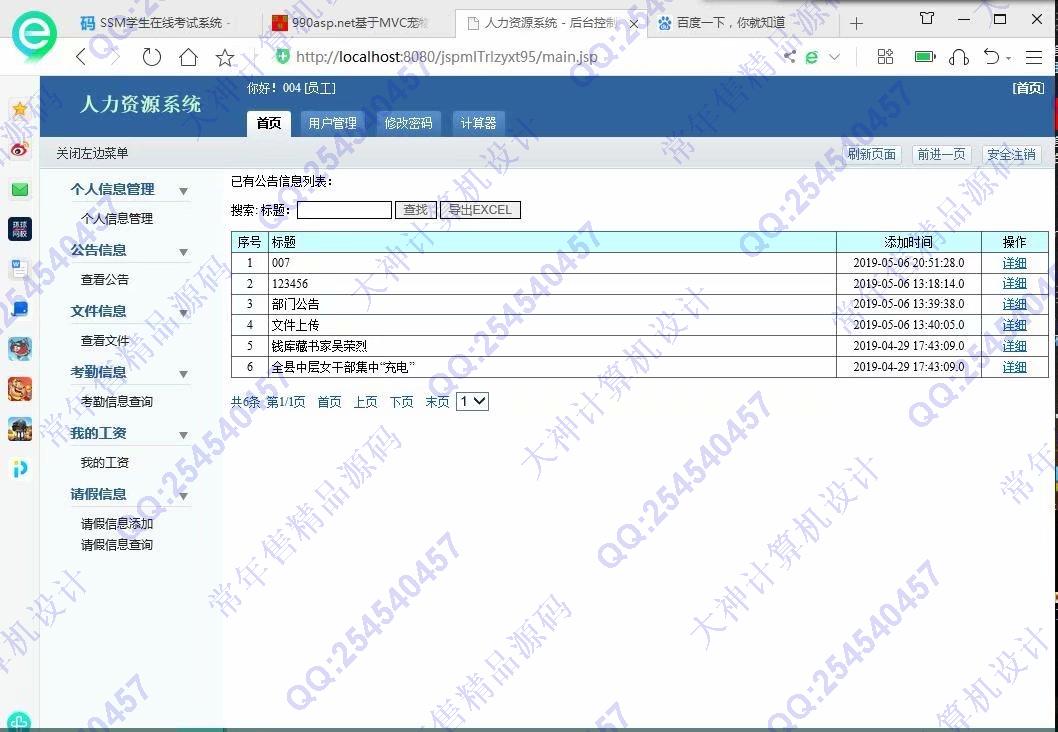Open new tab with plus icon
The width and height of the screenshot is (1058, 732).
856,24
